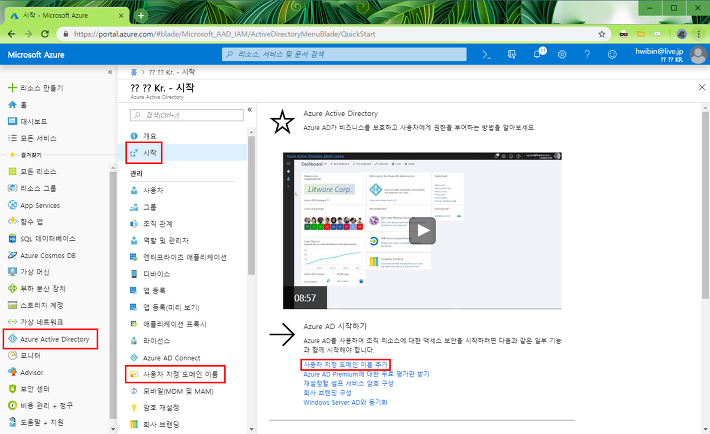Image resolution: width=710 pixels, height=434 pixels.
Task: Open the Chrome menu (three dots)
Action: click(x=699, y=34)
